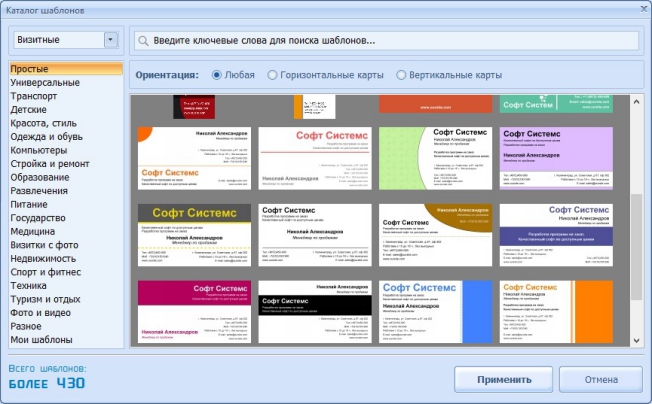Choose the green dotted curve template
This screenshot has width=652, height=404.
[435, 158]
